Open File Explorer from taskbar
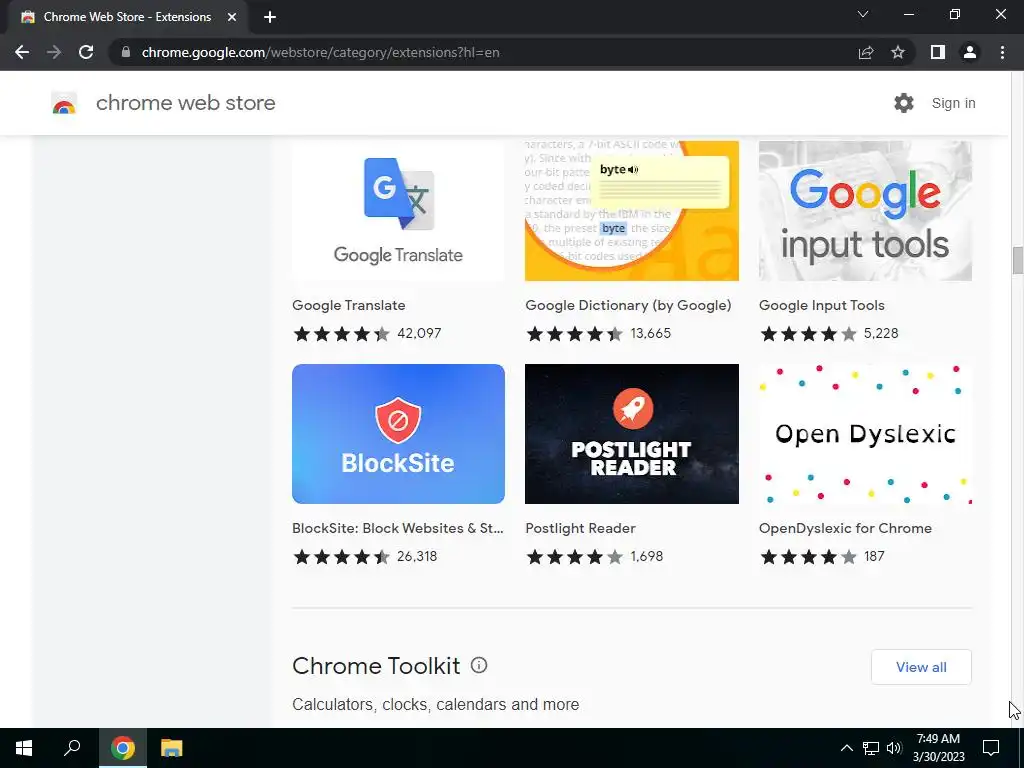The height and width of the screenshot is (768, 1024). pyautogui.click(x=172, y=748)
